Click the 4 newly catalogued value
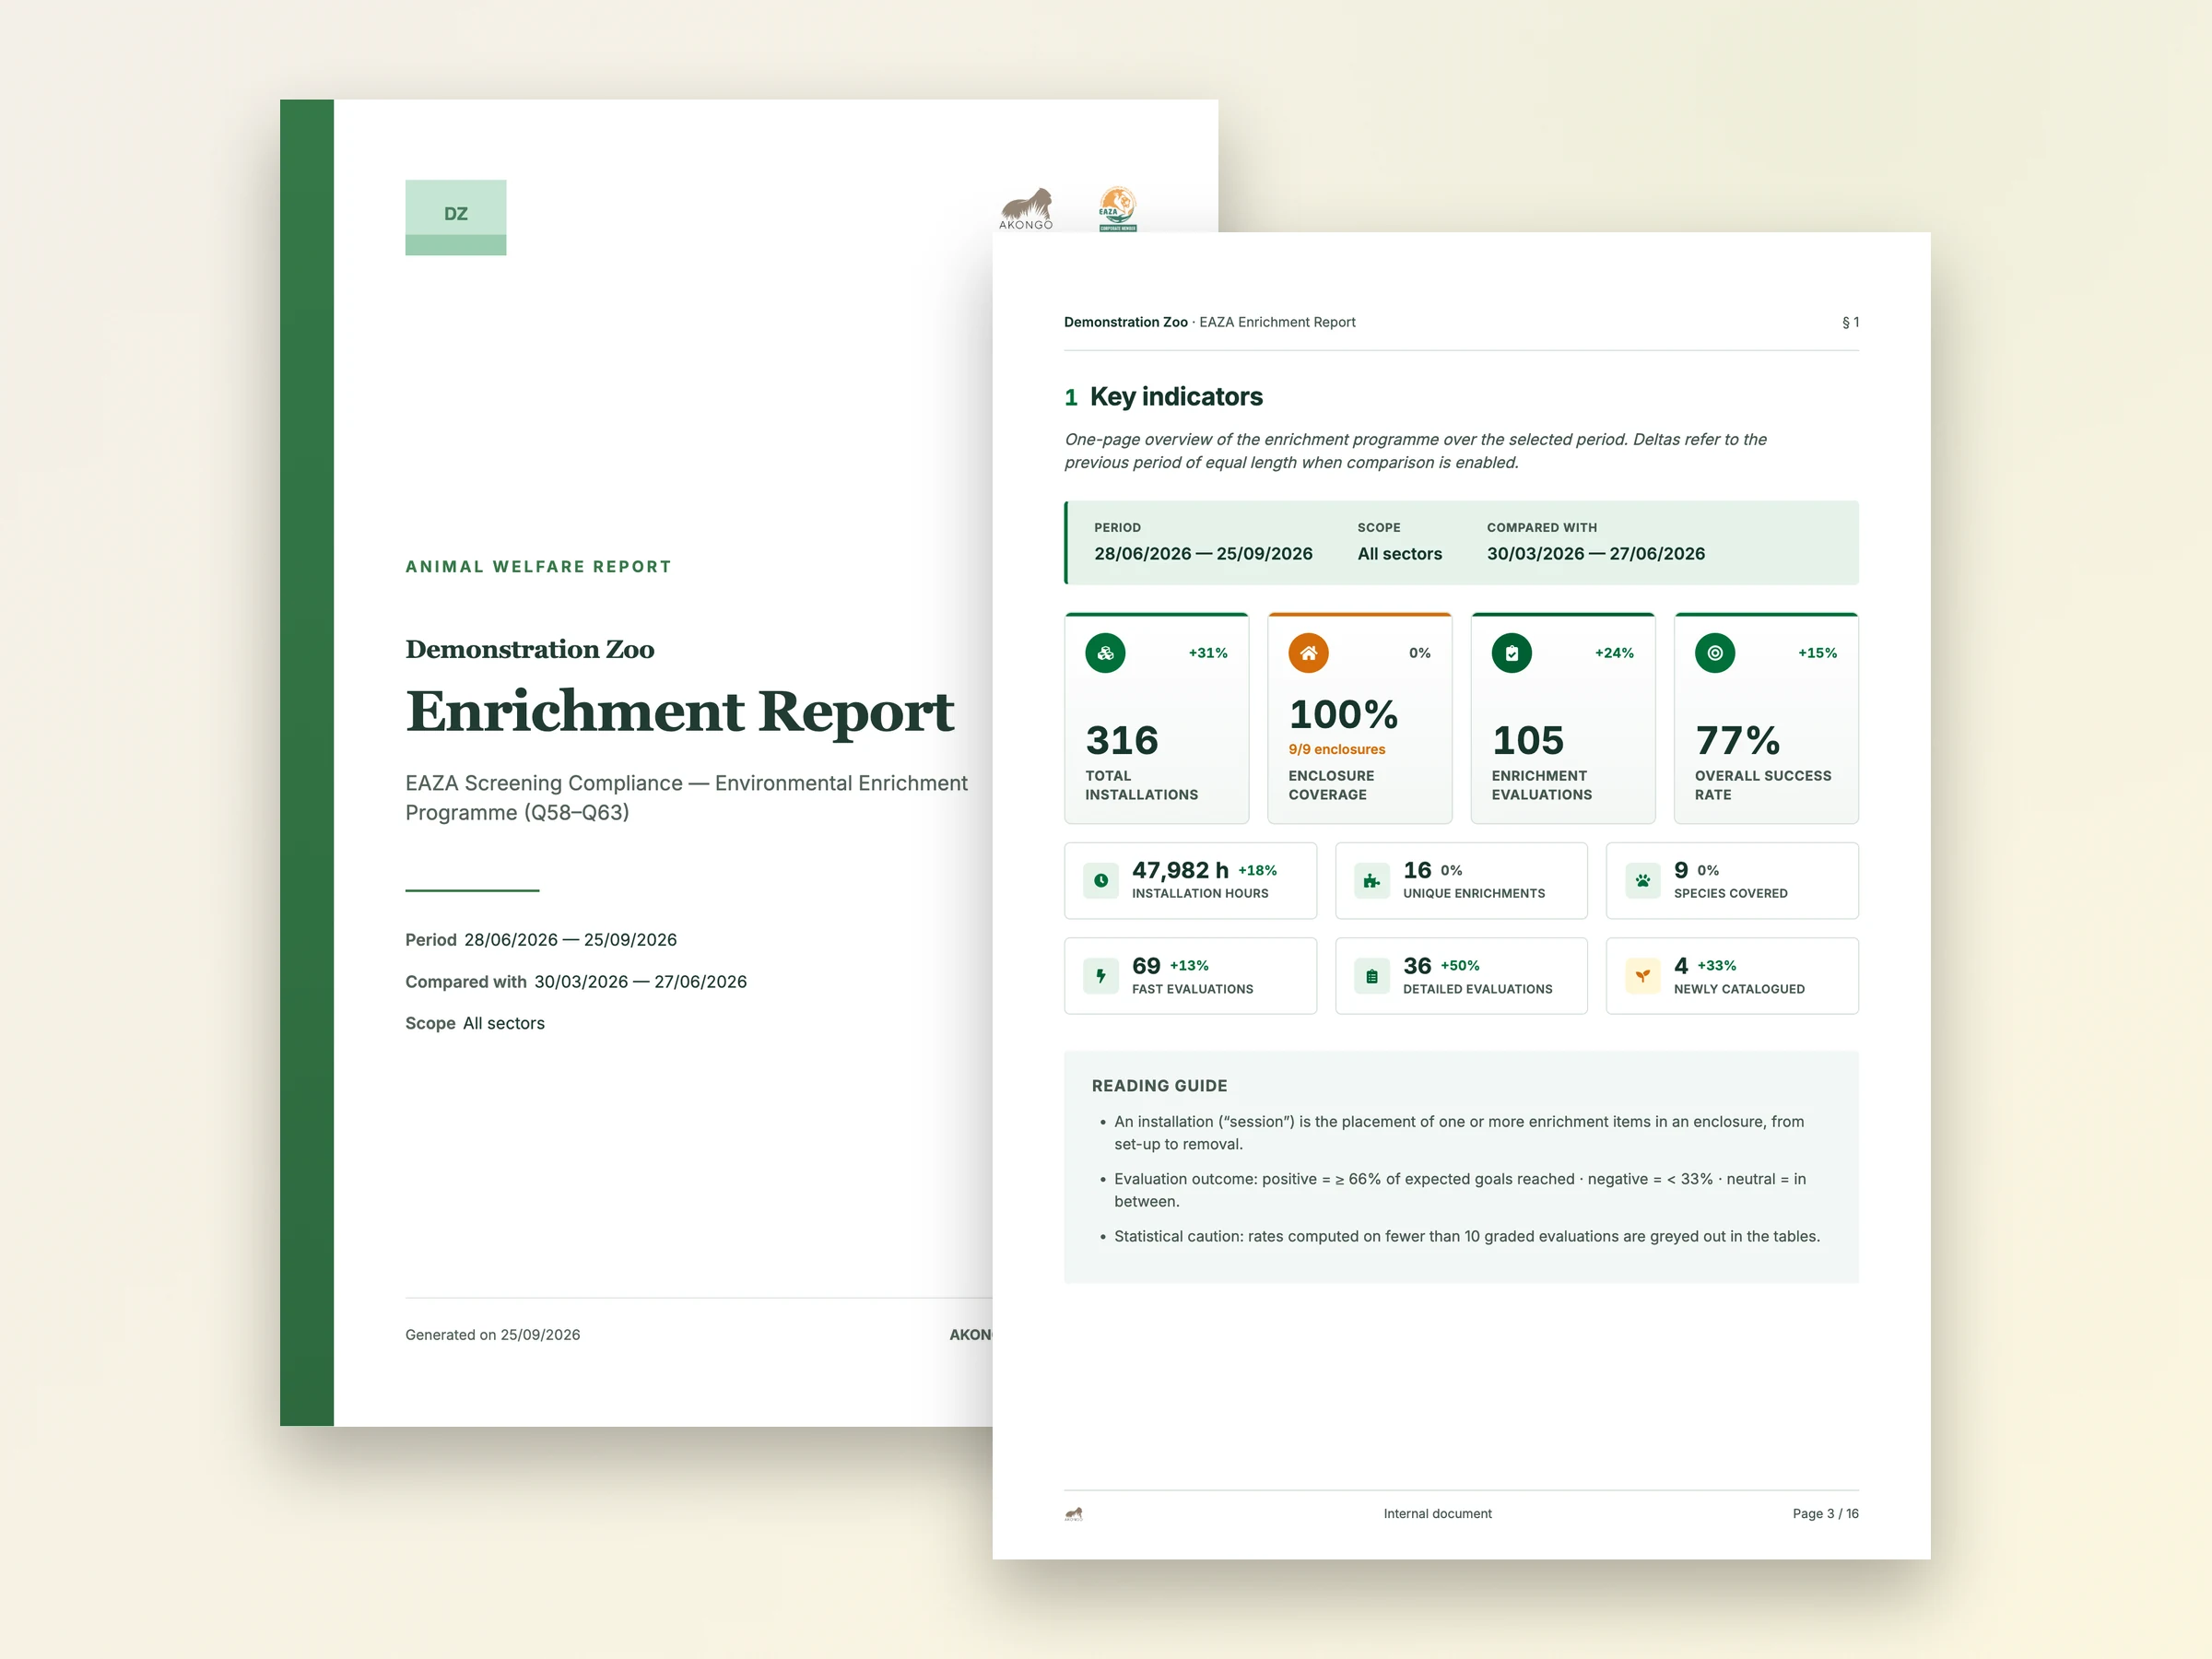The width and height of the screenshot is (2212, 1659). [x=1681, y=966]
